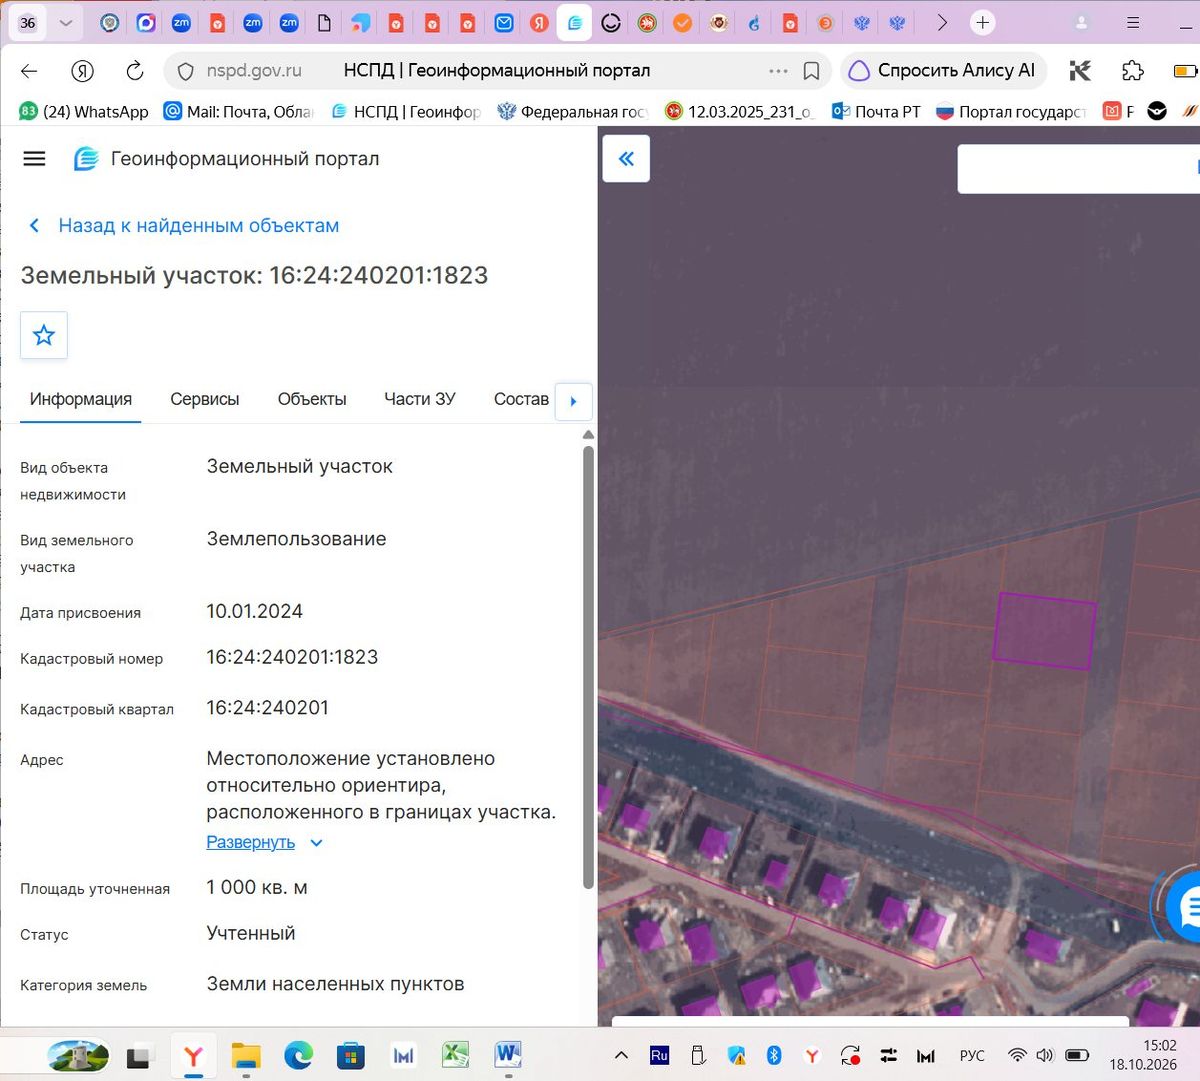Click date value 10.01.2024

[254, 611]
